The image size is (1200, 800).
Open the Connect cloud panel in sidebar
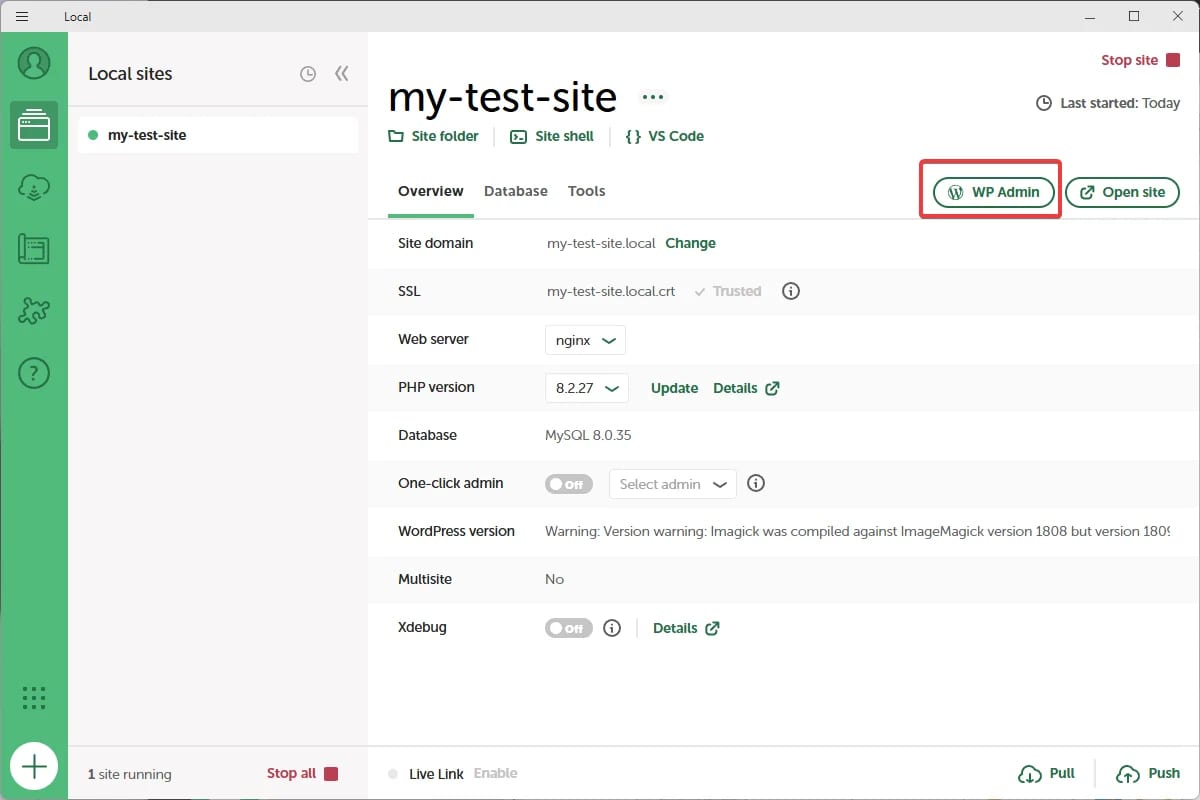[x=34, y=187]
